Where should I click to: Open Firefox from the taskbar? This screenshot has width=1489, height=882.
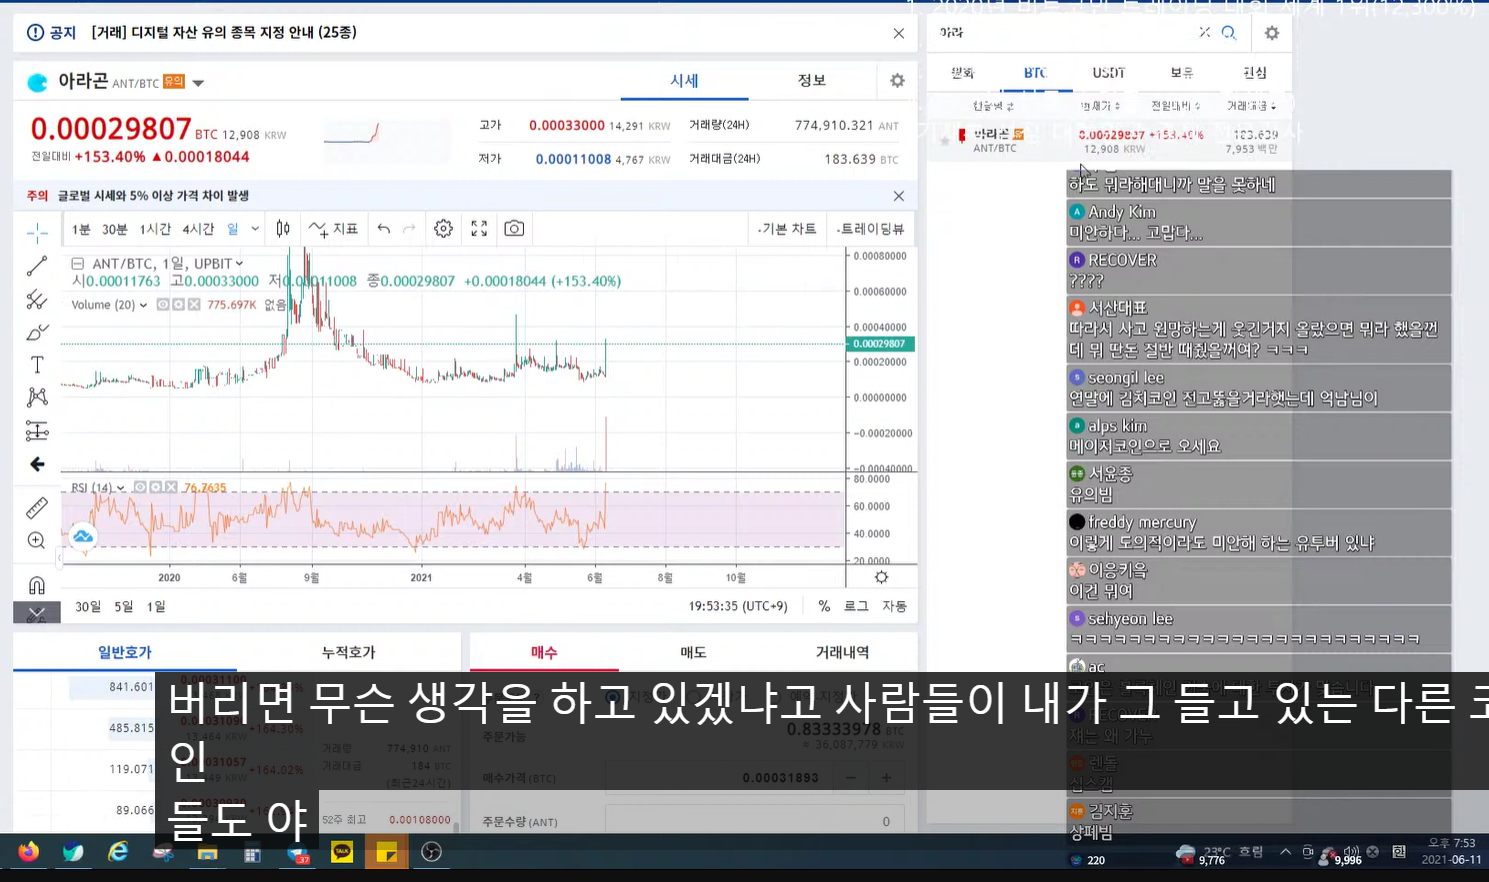pos(28,852)
